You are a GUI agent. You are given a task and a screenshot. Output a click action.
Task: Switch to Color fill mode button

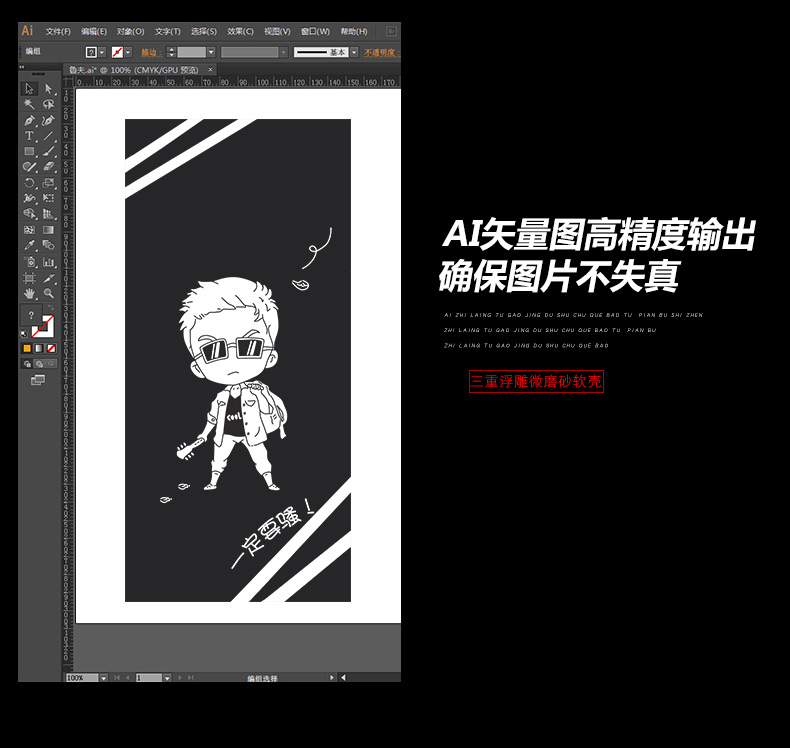27,348
